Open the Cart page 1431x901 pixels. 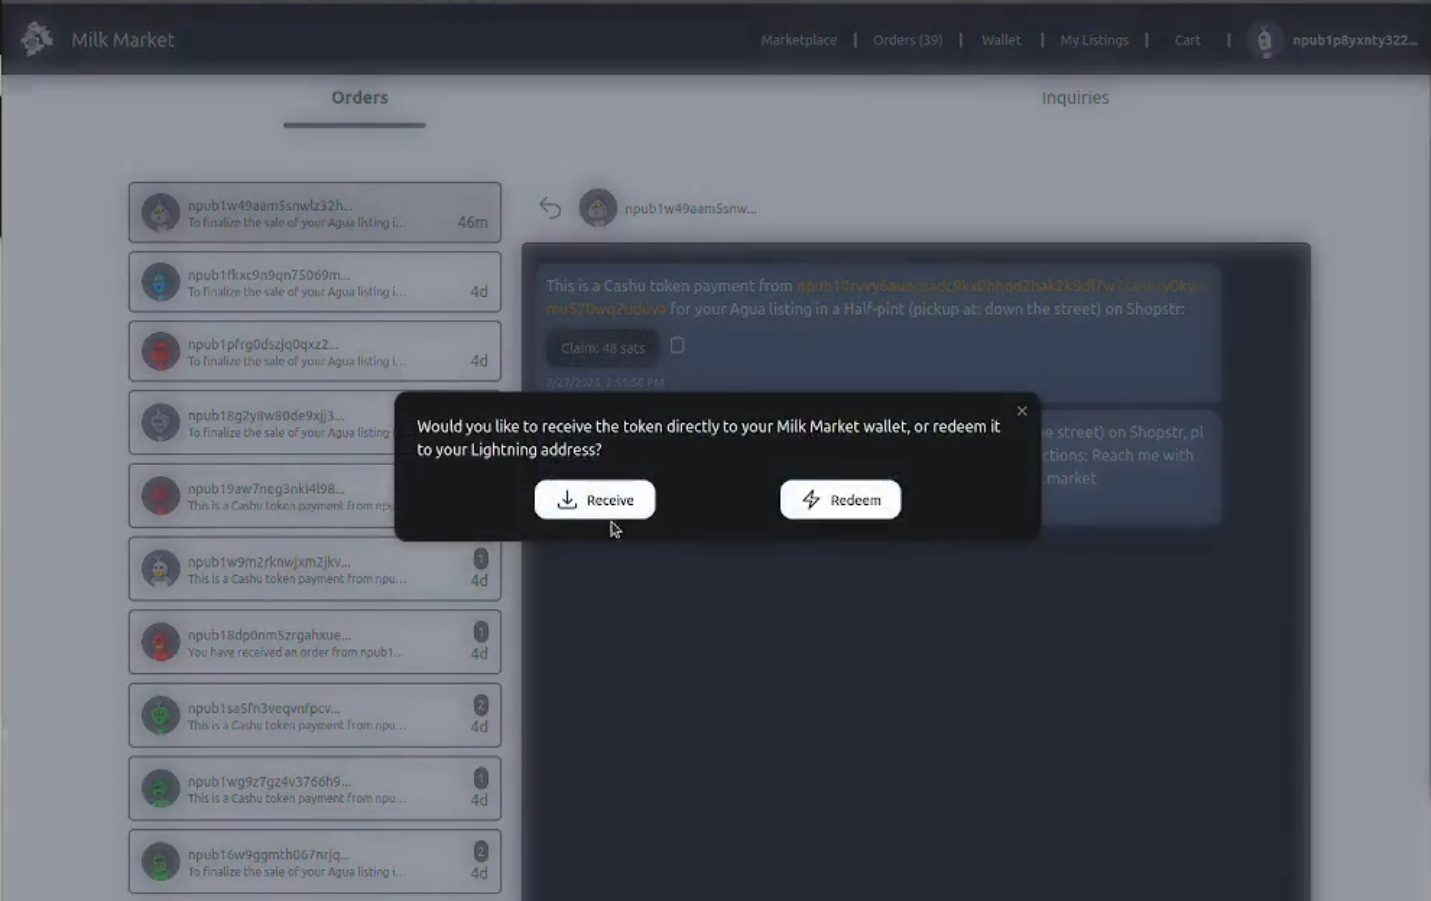(x=1187, y=40)
